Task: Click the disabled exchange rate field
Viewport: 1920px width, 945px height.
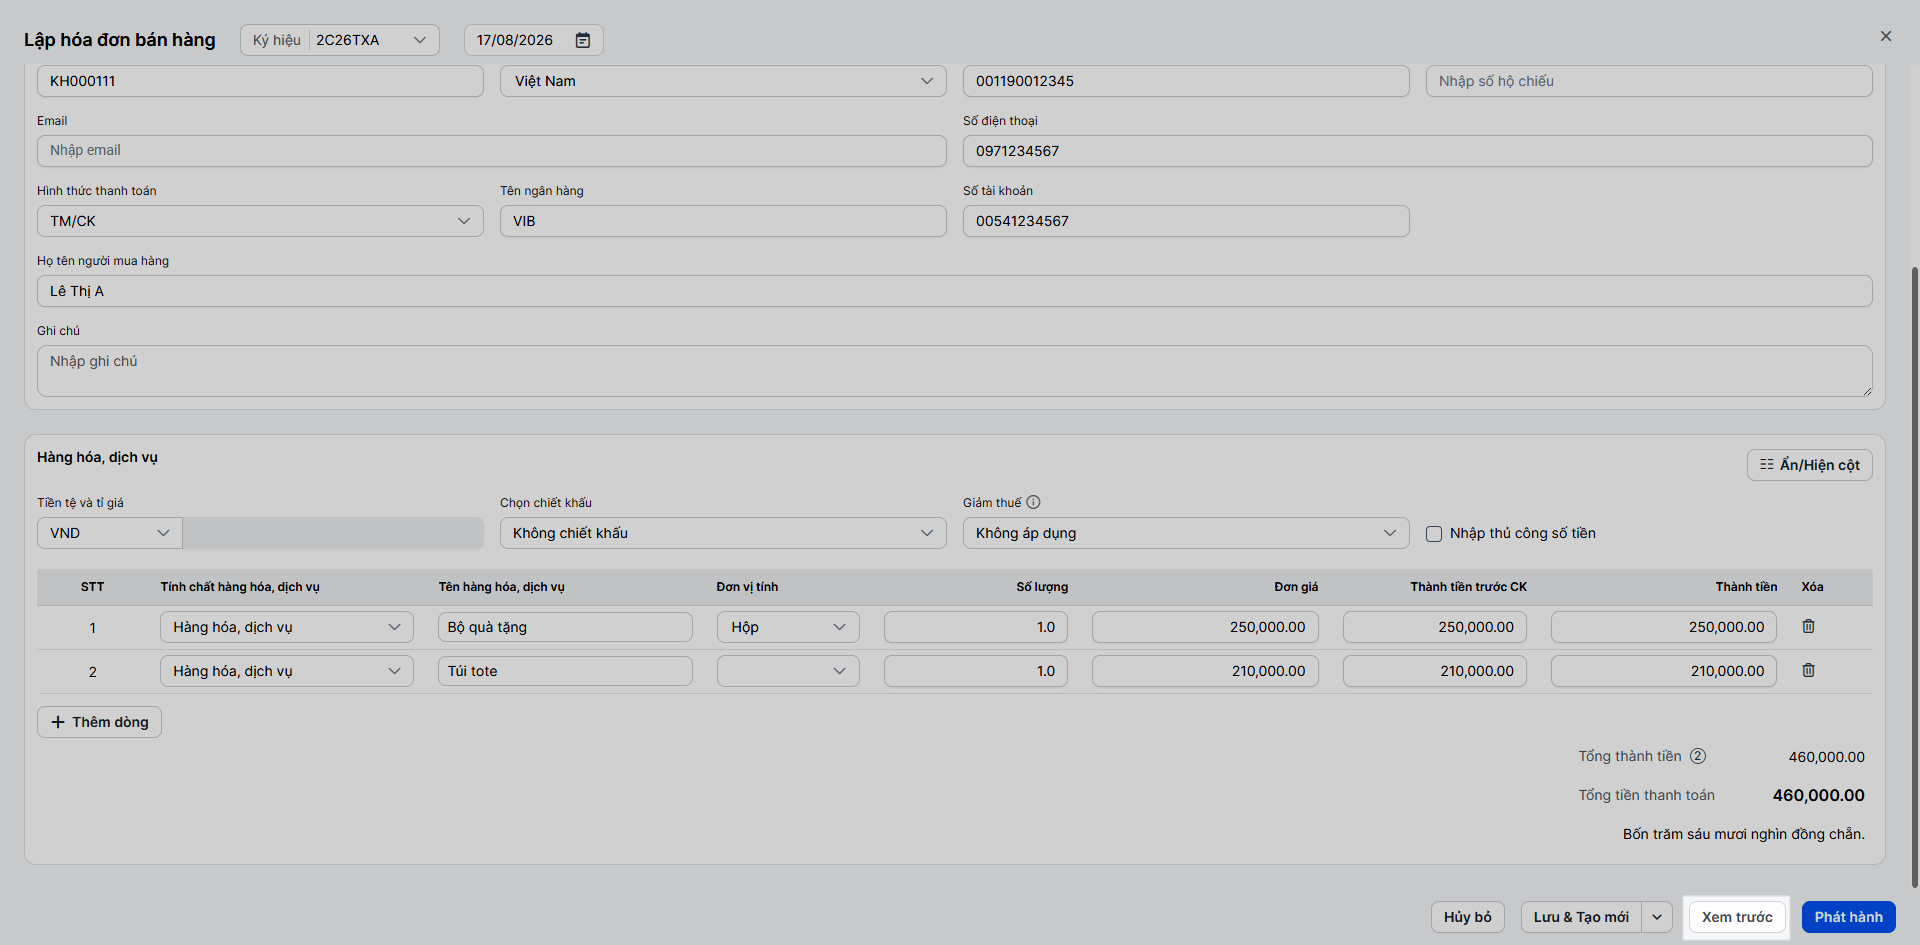Action: 333,533
